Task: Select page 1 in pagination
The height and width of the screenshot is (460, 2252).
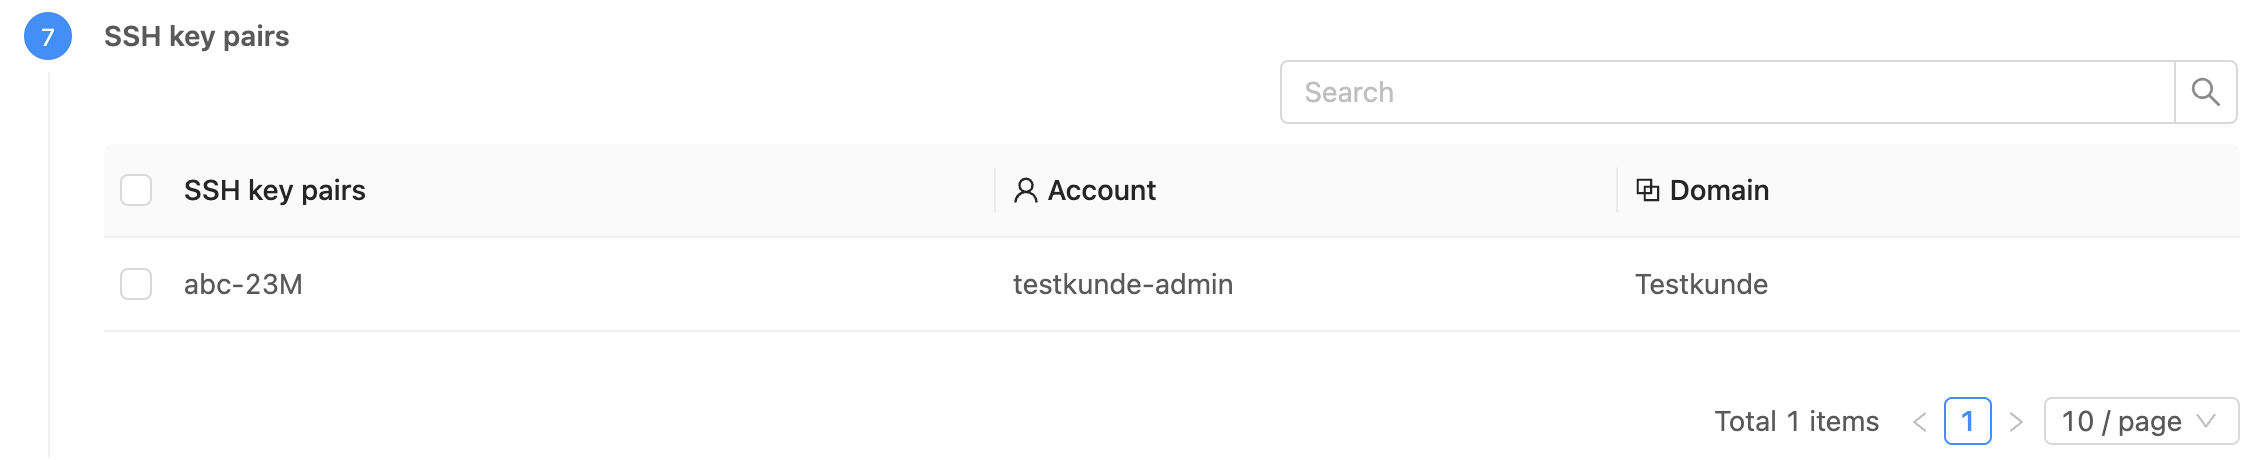Action: click(1967, 421)
